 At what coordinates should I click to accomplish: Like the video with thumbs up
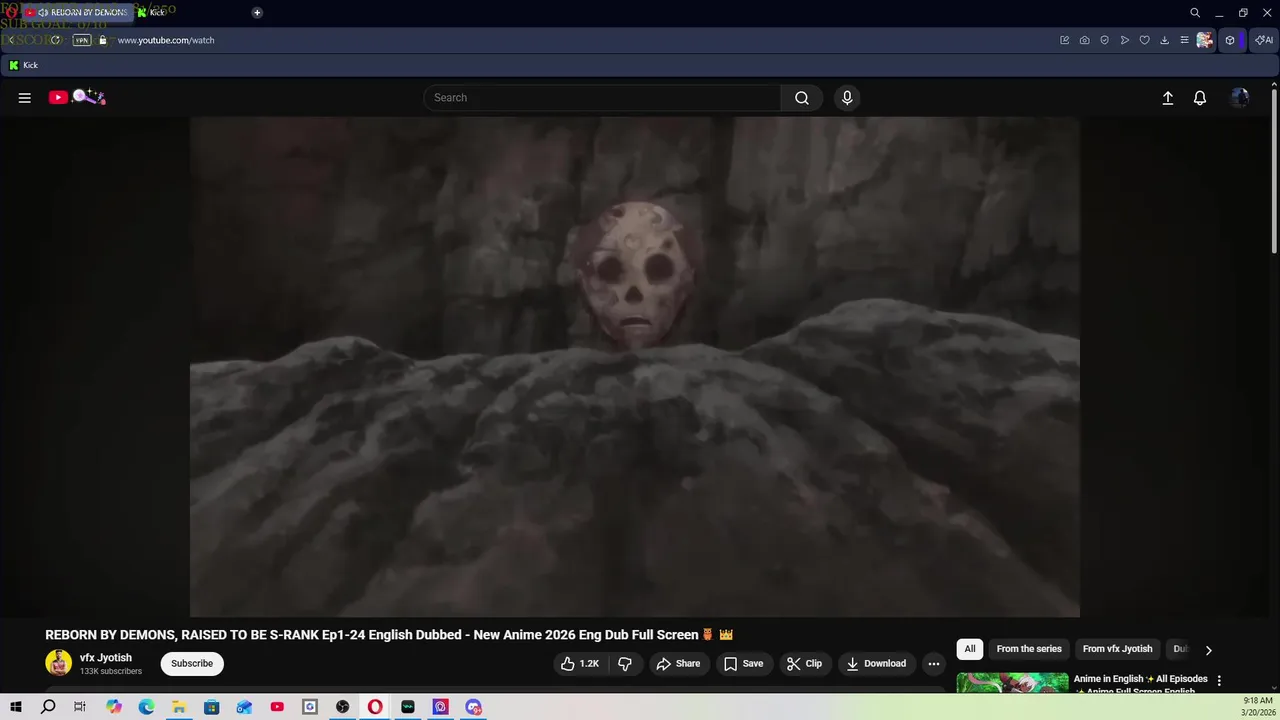pos(580,664)
